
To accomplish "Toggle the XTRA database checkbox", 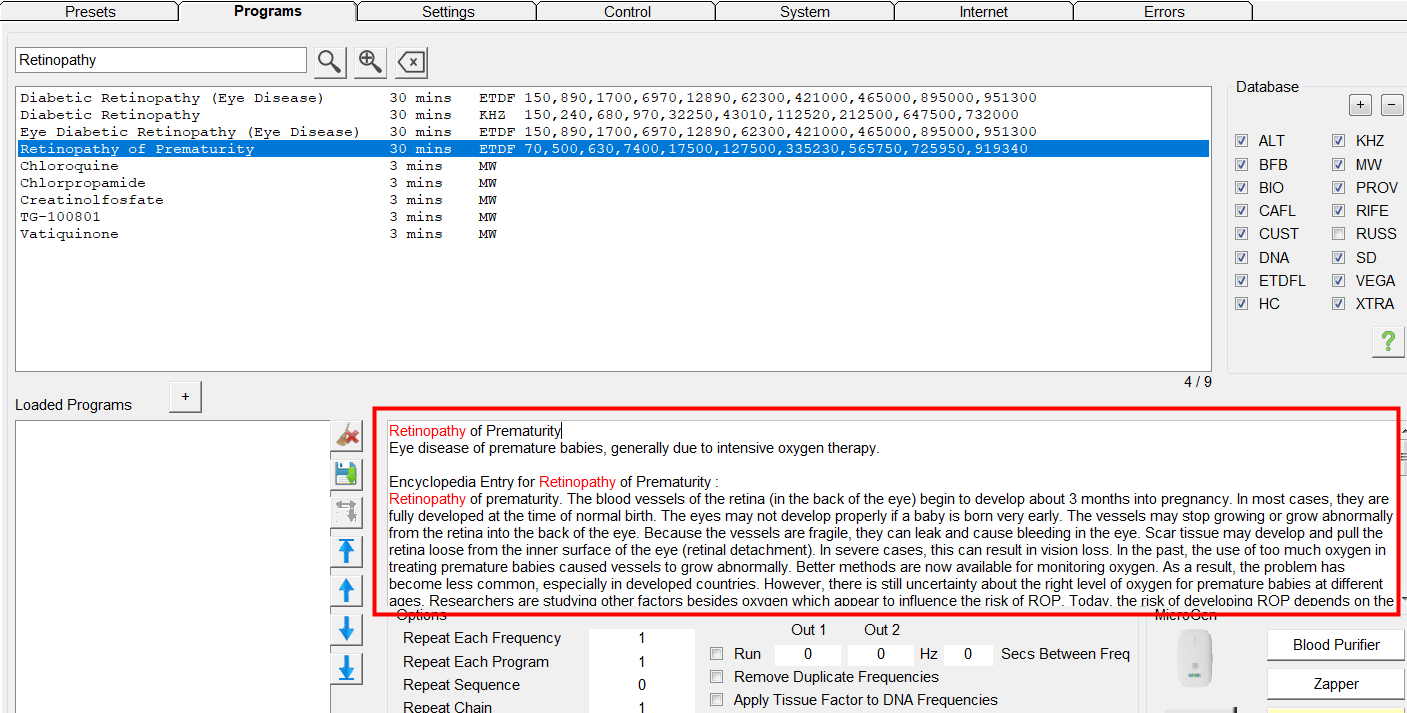I will [x=1339, y=304].
